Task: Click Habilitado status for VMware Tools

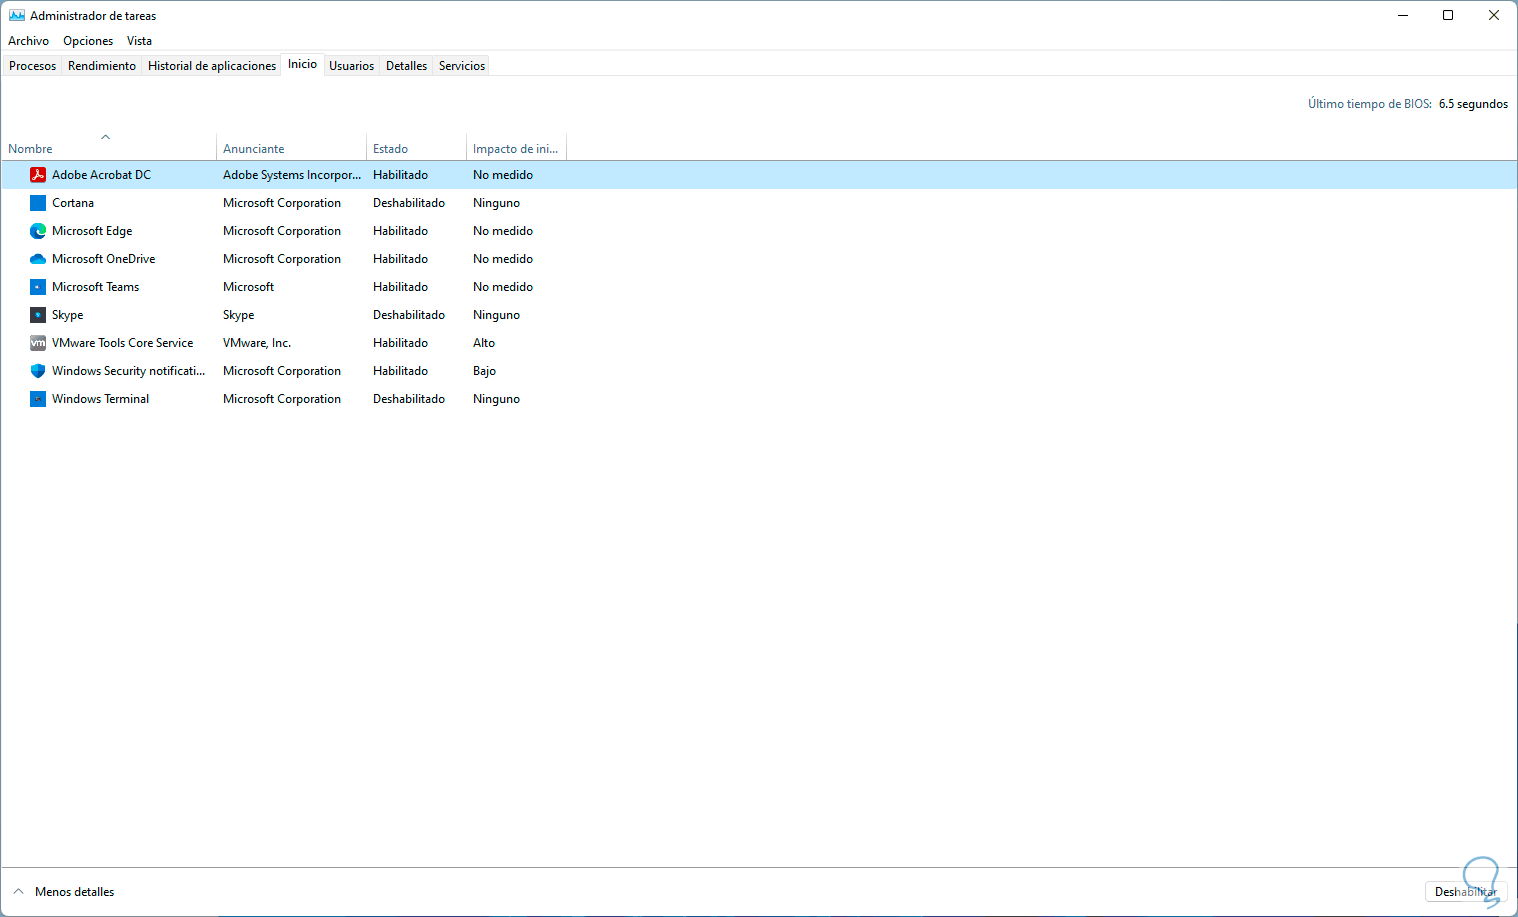Action: point(401,343)
